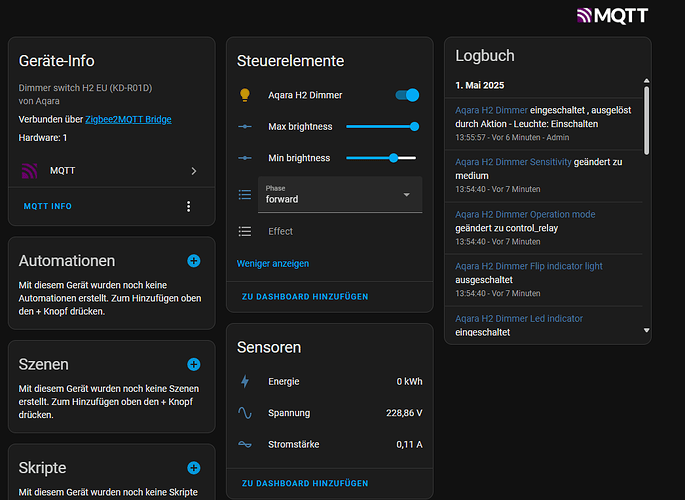The height and width of the screenshot is (500, 685).
Task: Click the Min brightness row icon
Action: [x=245, y=158]
